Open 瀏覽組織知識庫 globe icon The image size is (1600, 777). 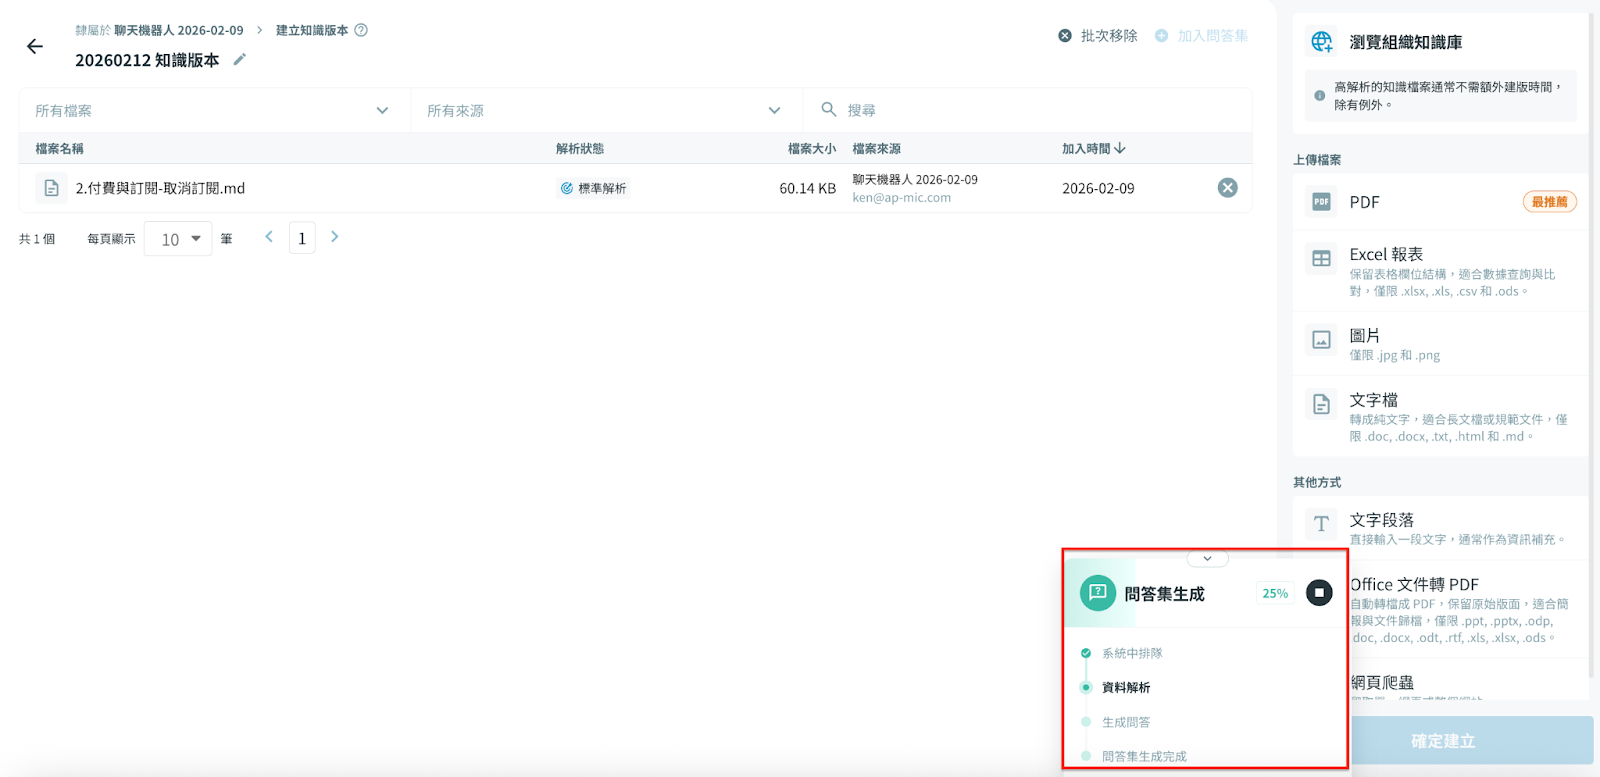pyautogui.click(x=1322, y=42)
